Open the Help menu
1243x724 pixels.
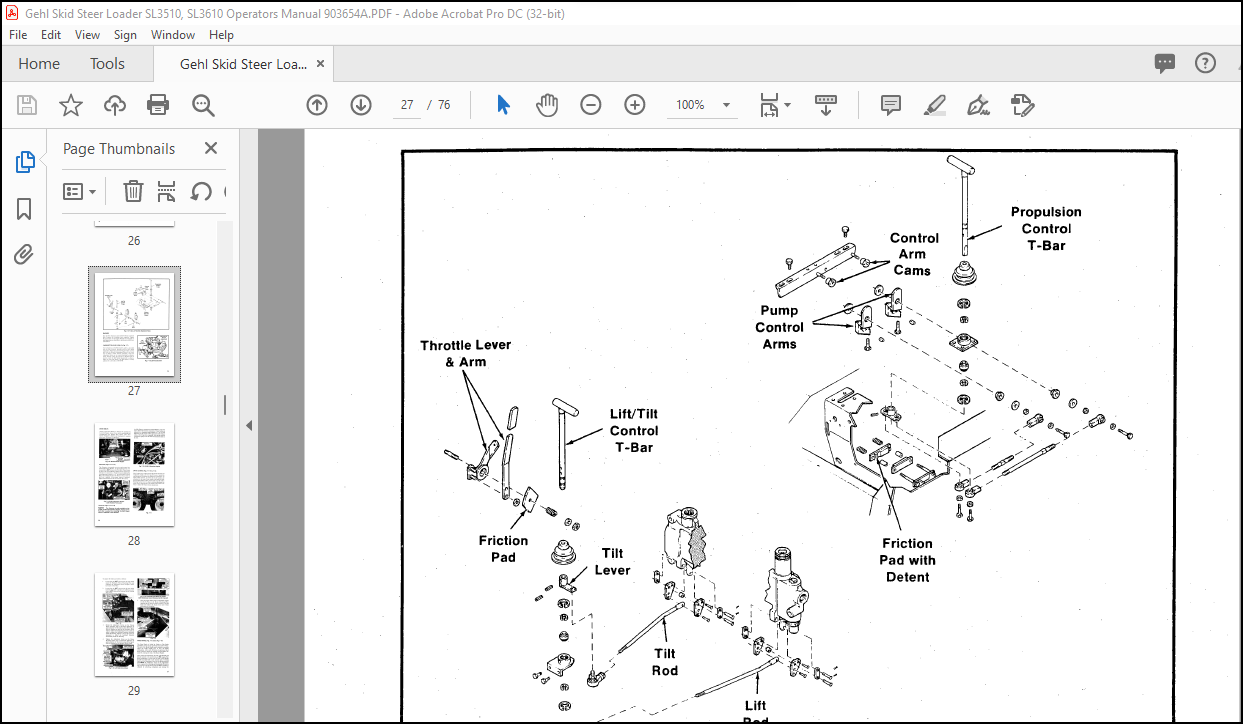coord(221,34)
